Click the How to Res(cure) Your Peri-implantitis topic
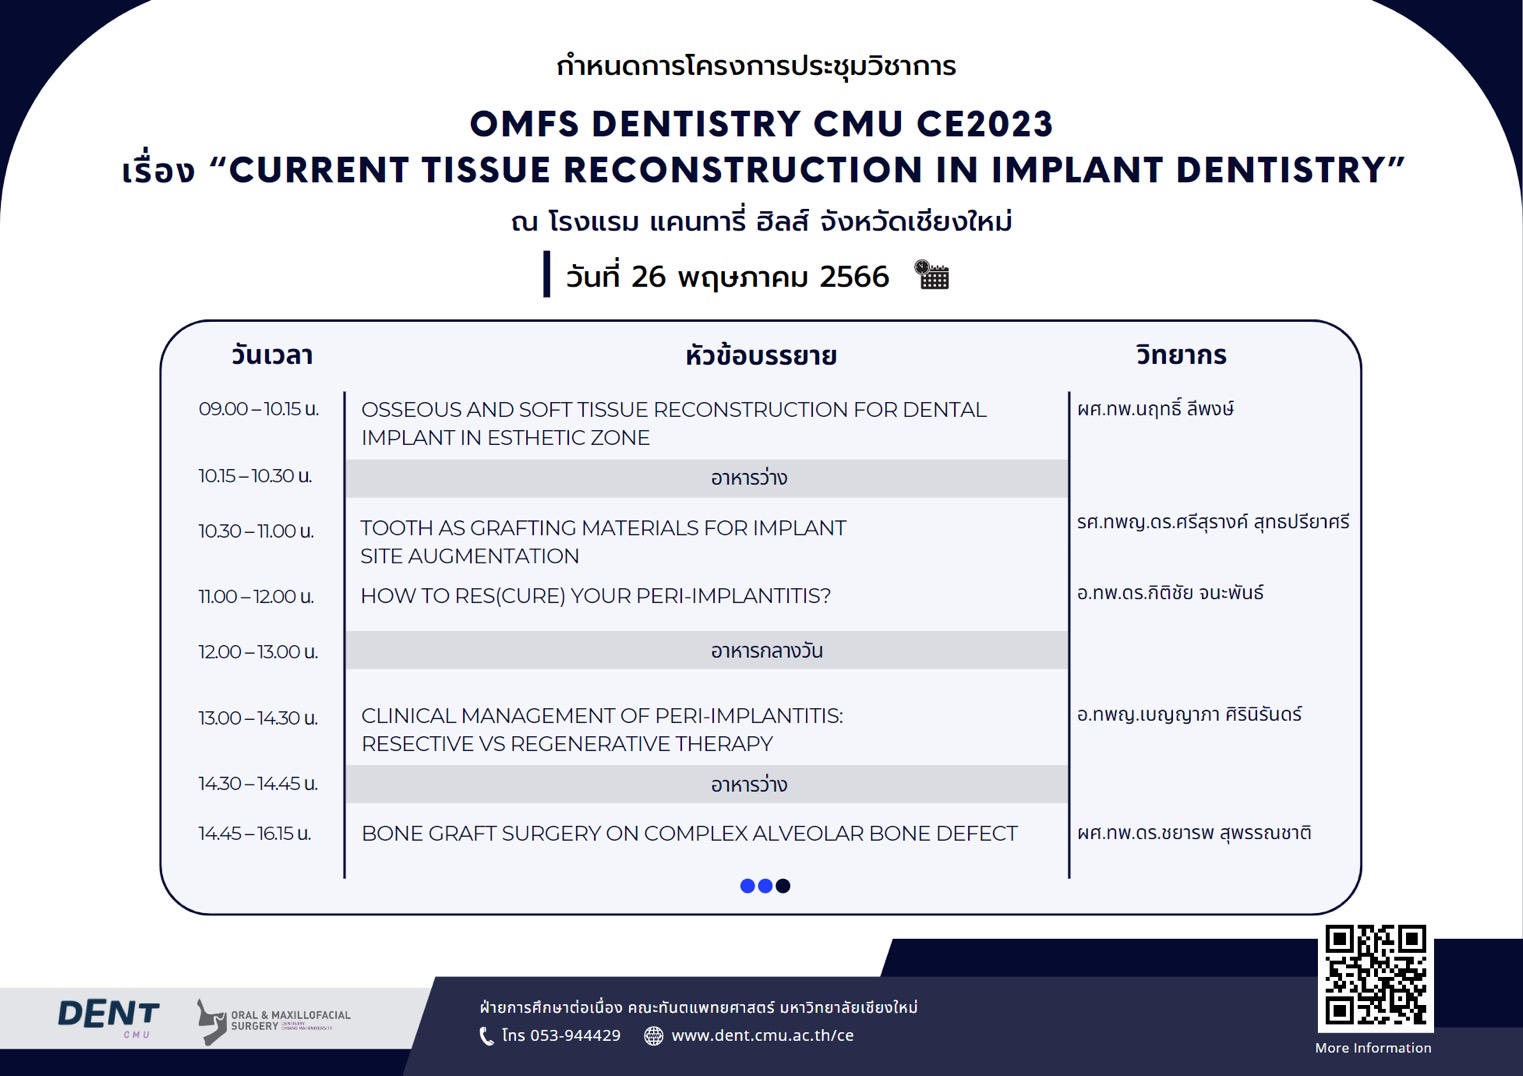The image size is (1523, 1076). pos(595,596)
